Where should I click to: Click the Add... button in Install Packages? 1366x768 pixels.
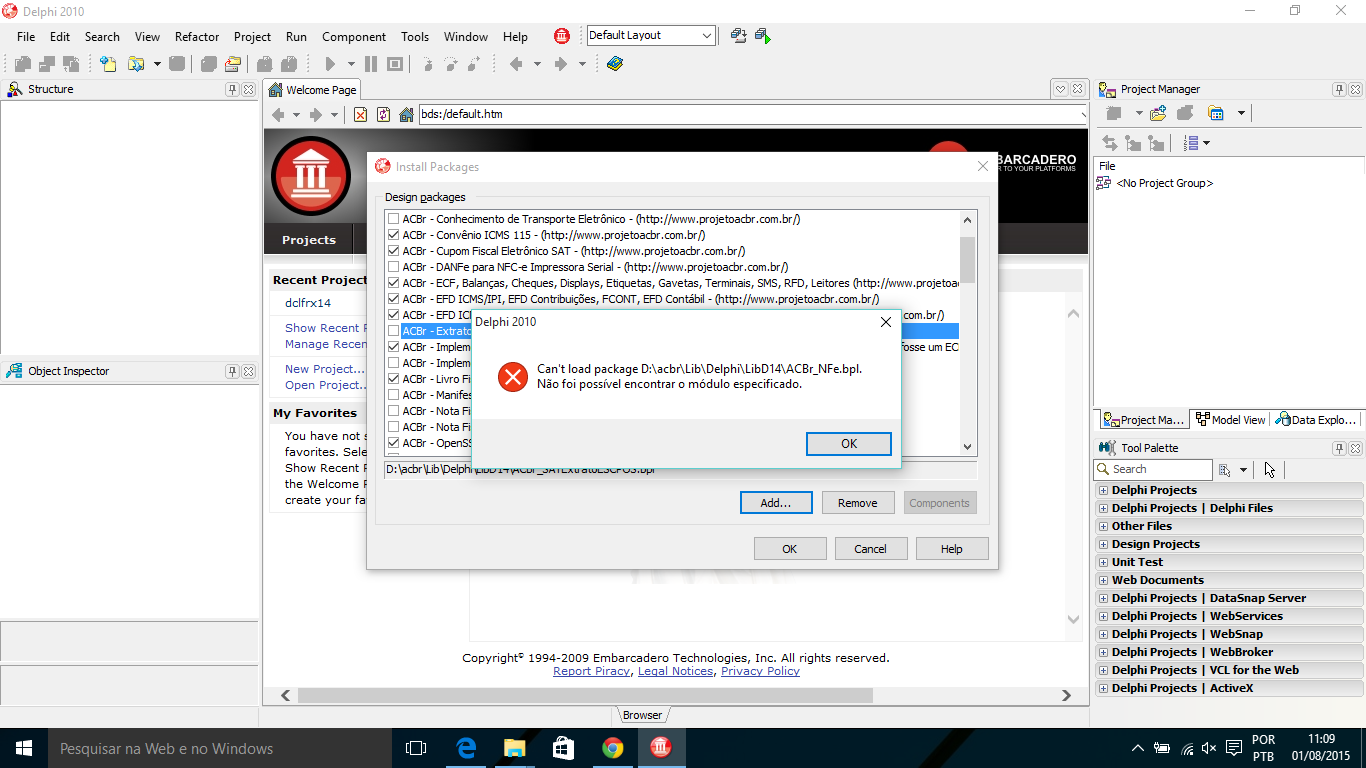coord(776,503)
